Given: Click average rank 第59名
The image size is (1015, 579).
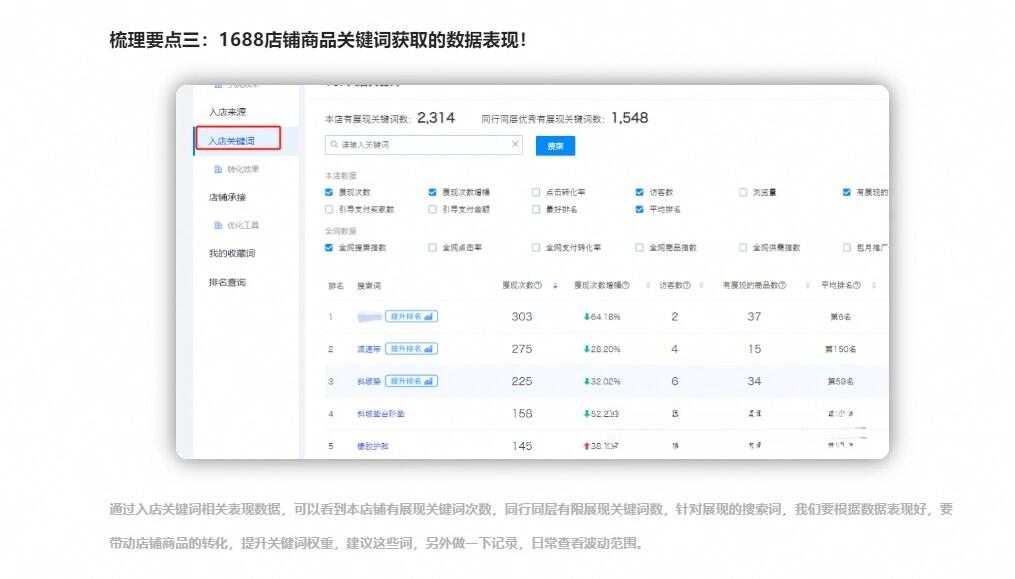Looking at the screenshot, I should (x=840, y=381).
